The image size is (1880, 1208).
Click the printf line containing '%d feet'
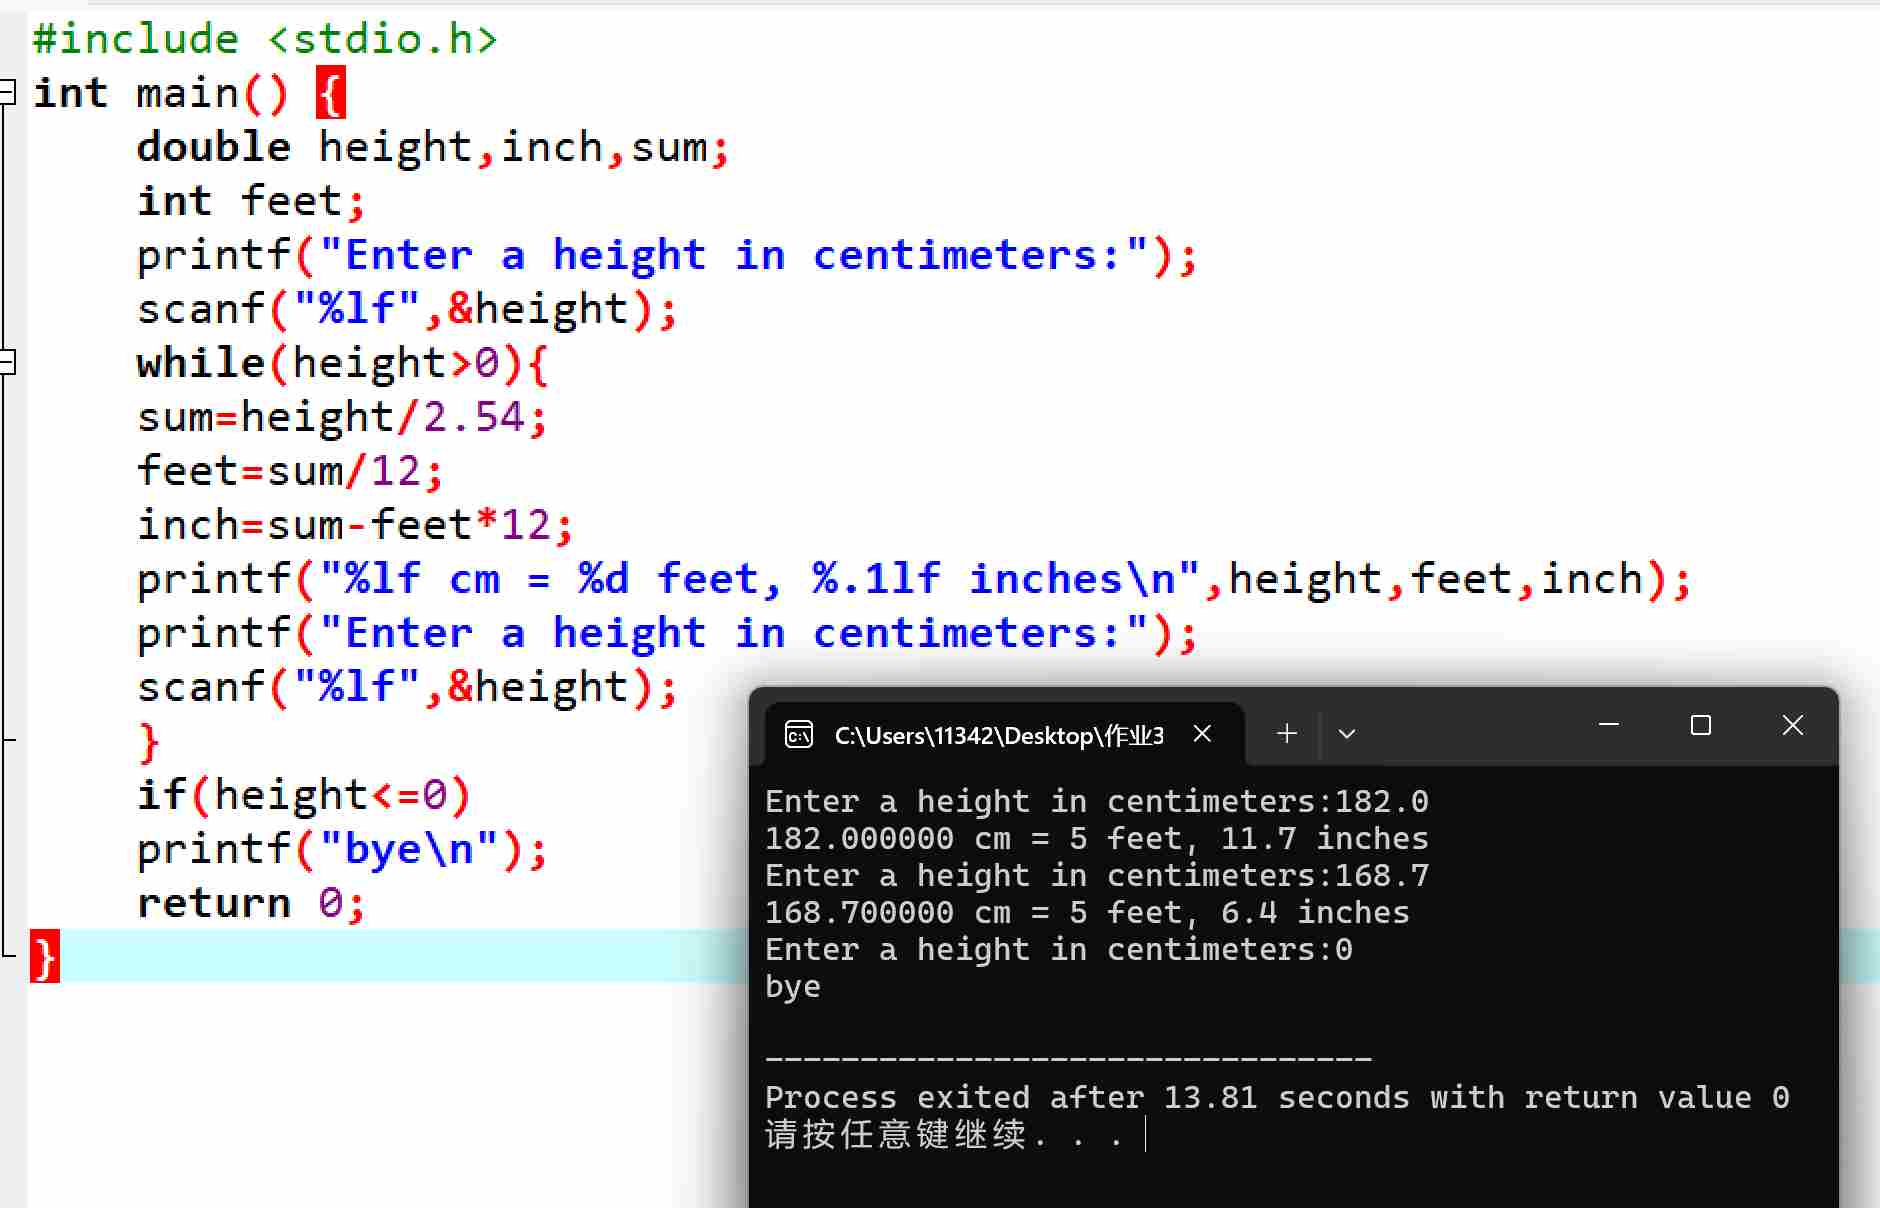[914, 579]
